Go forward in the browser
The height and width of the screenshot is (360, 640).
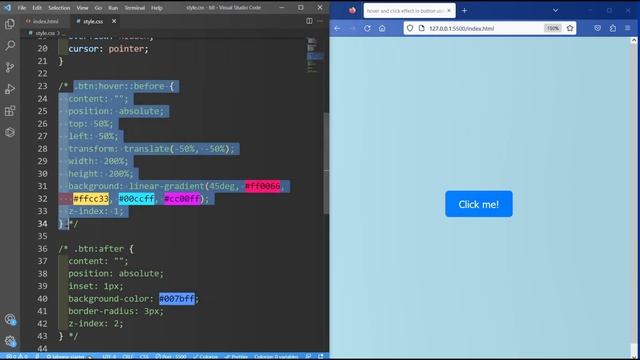pos(353,28)
